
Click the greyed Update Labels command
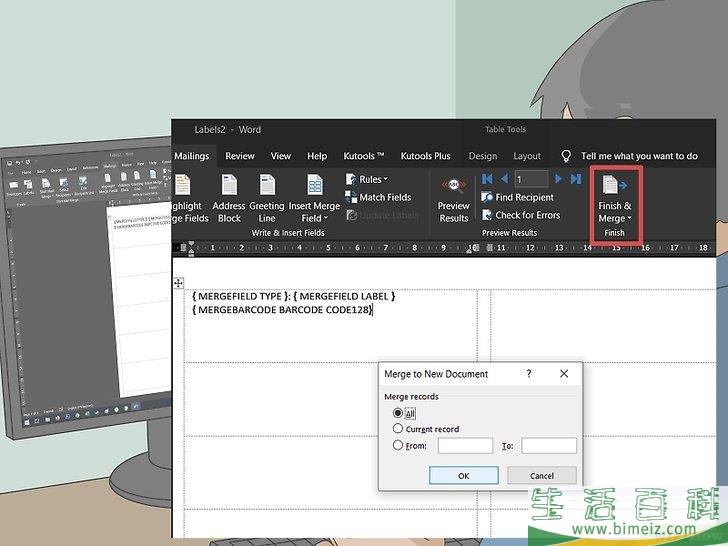[382, 215]
